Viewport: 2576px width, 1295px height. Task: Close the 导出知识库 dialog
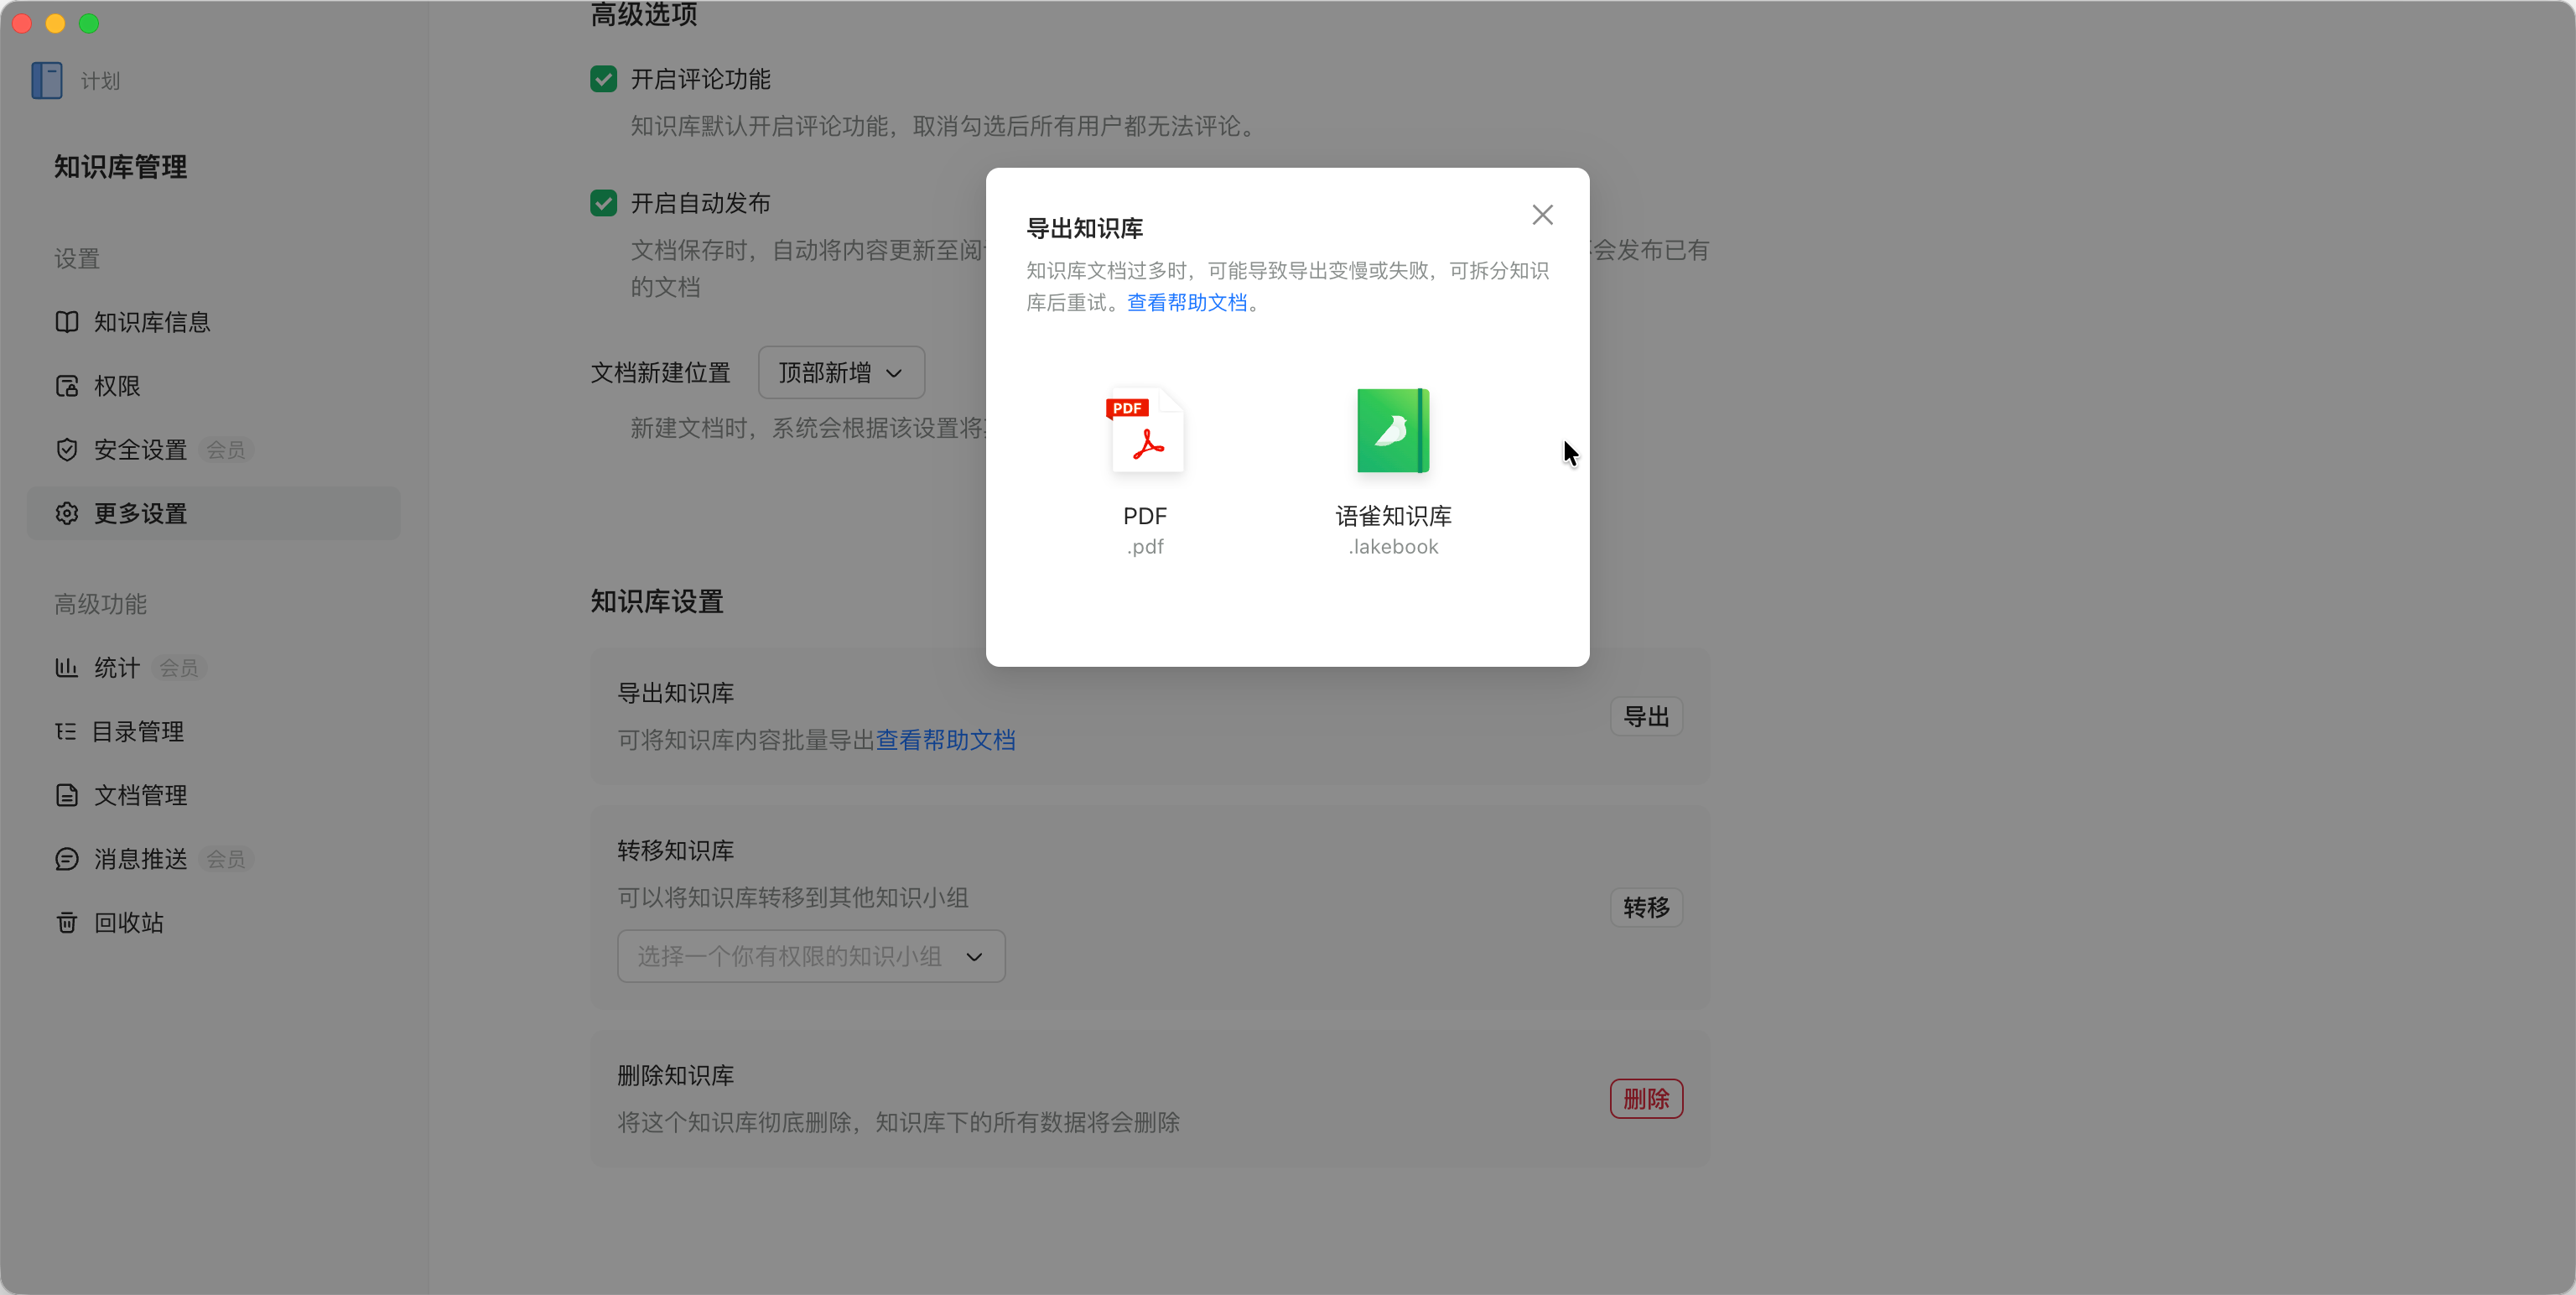tap(1542, 215)
